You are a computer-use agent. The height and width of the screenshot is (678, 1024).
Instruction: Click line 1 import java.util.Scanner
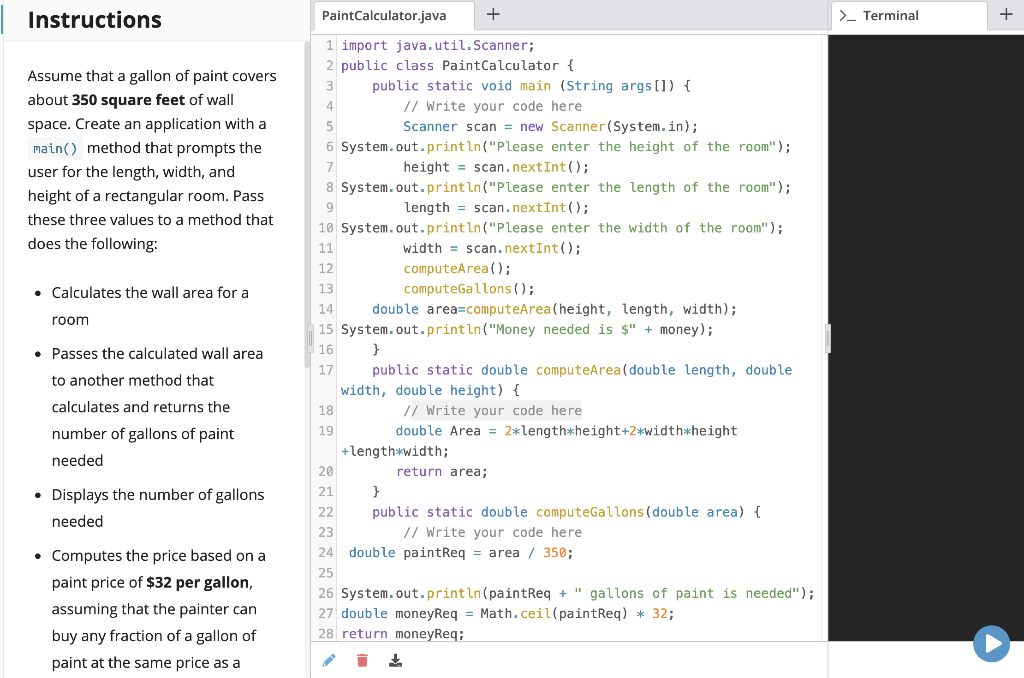(438, 45)
